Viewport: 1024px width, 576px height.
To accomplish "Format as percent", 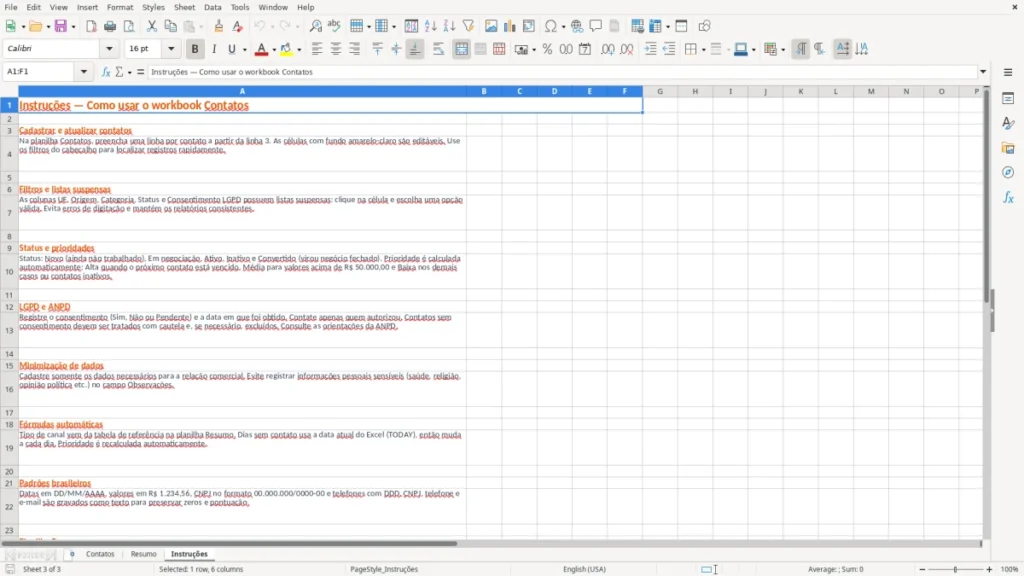I will pos(547,49).
